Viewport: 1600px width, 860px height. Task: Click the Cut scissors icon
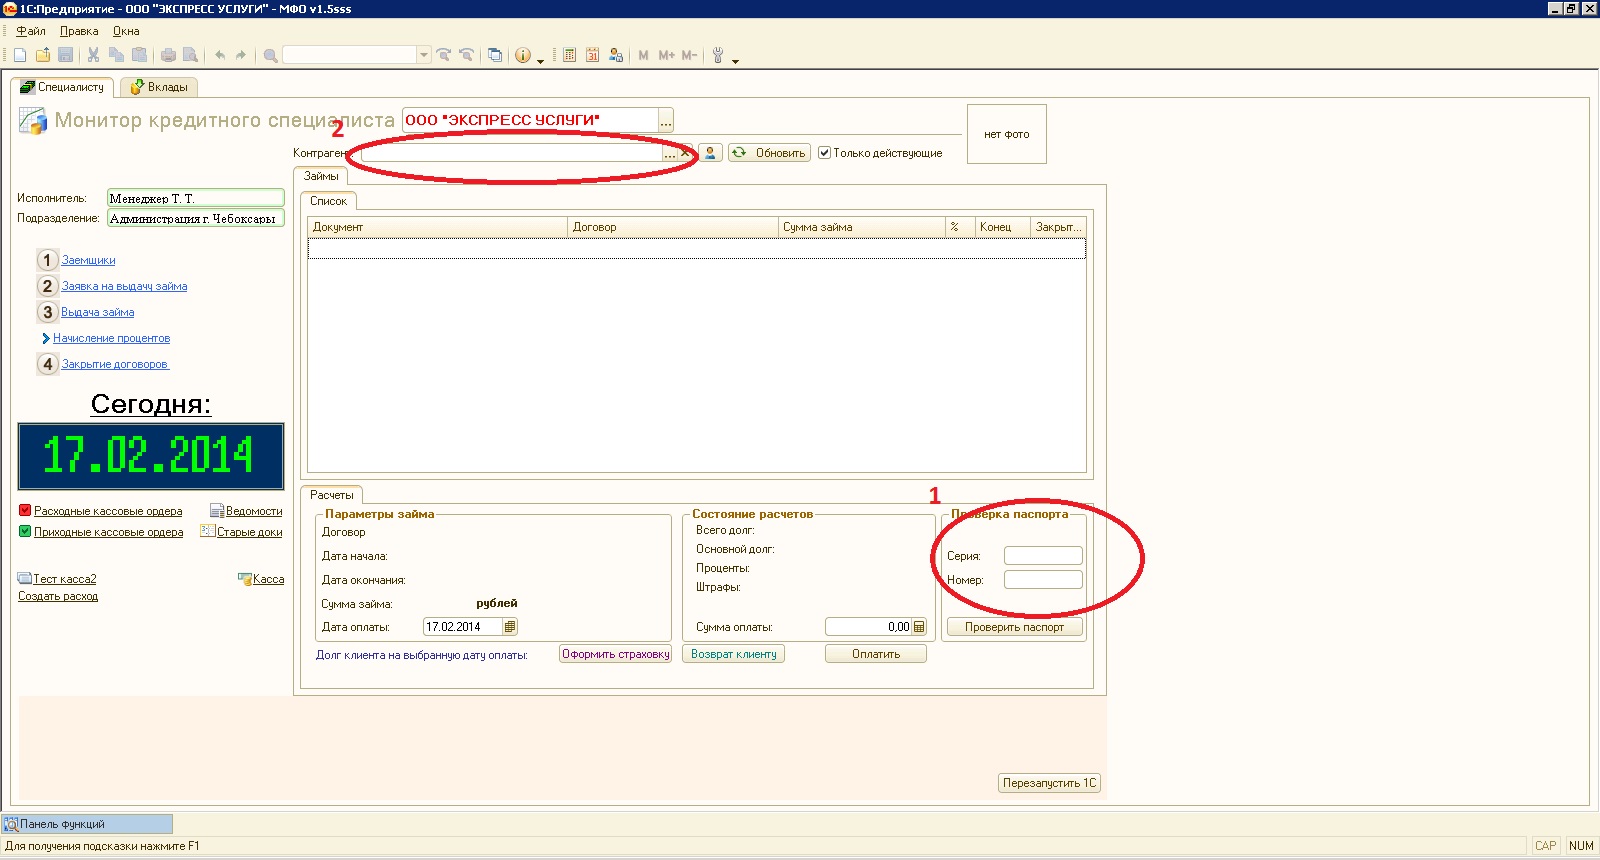point(93,55)
